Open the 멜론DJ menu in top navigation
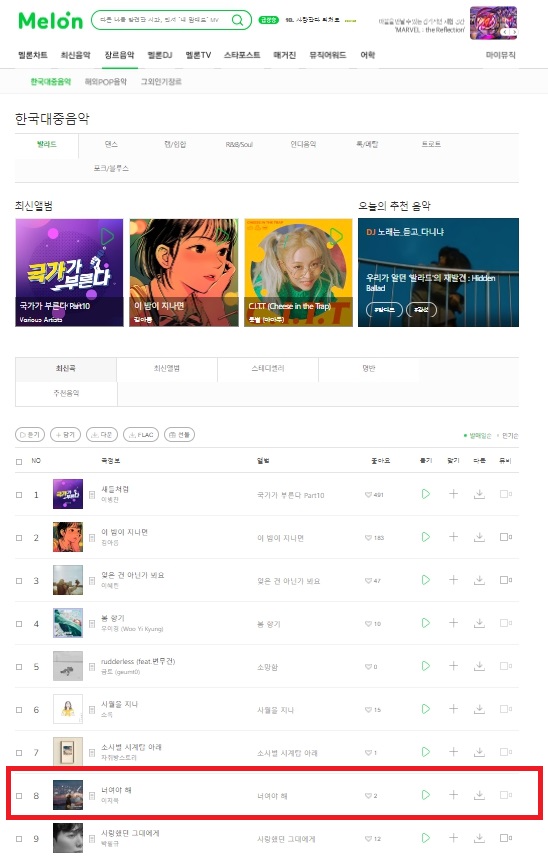The width and height of the screenshot is (548, 859). click(160, 55)
